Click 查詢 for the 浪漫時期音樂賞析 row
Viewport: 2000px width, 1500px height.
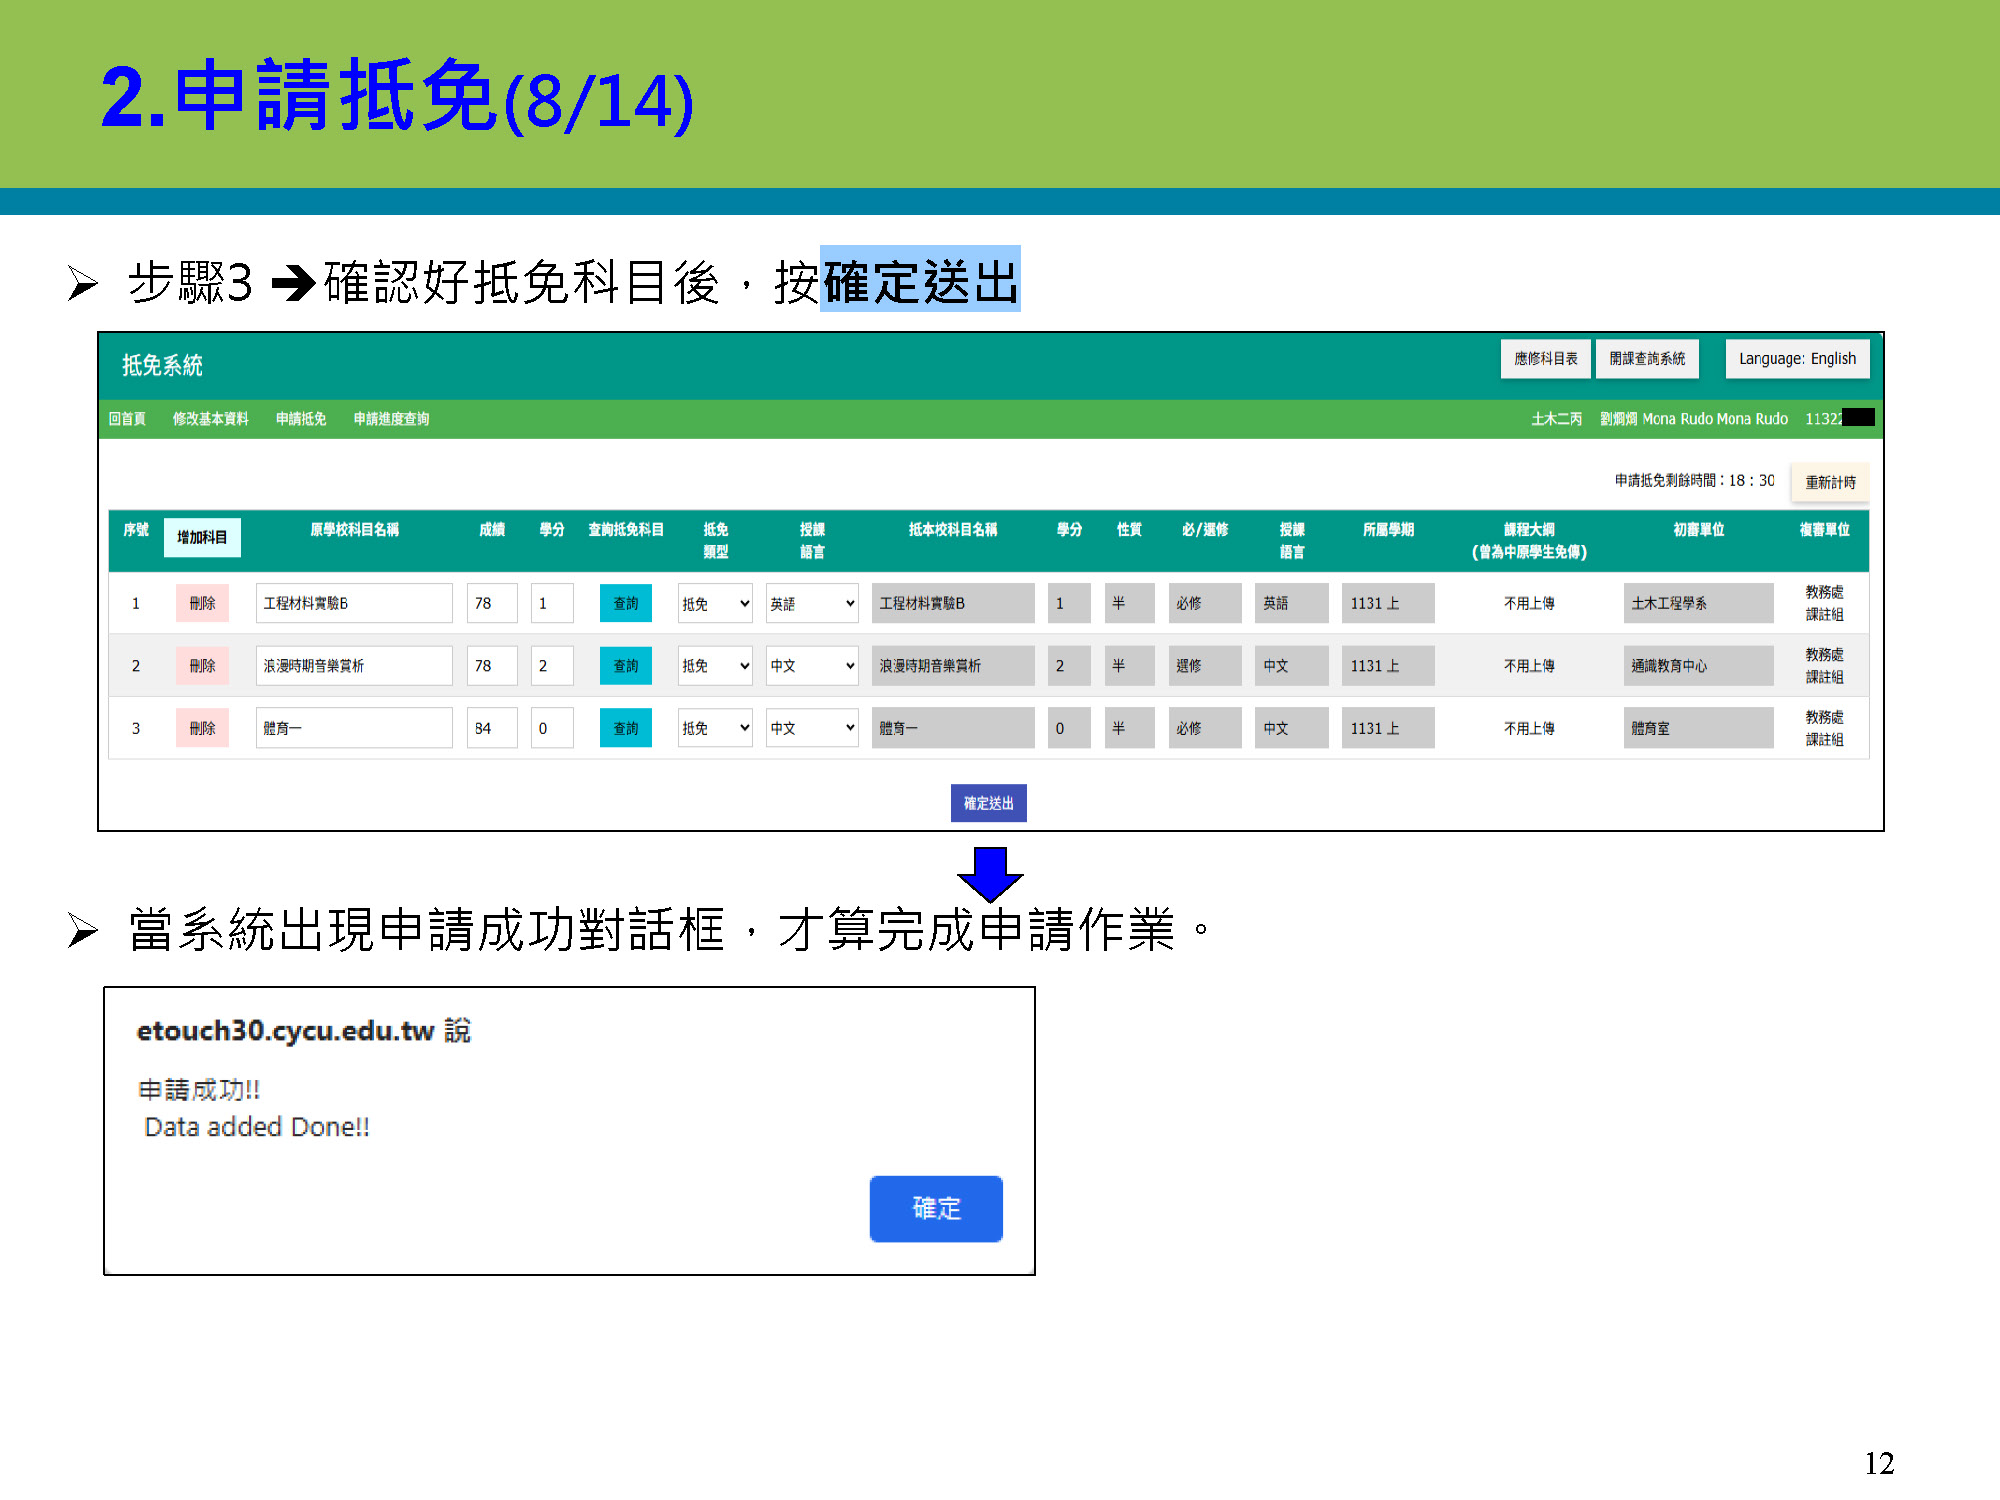[x=626, y=666]
